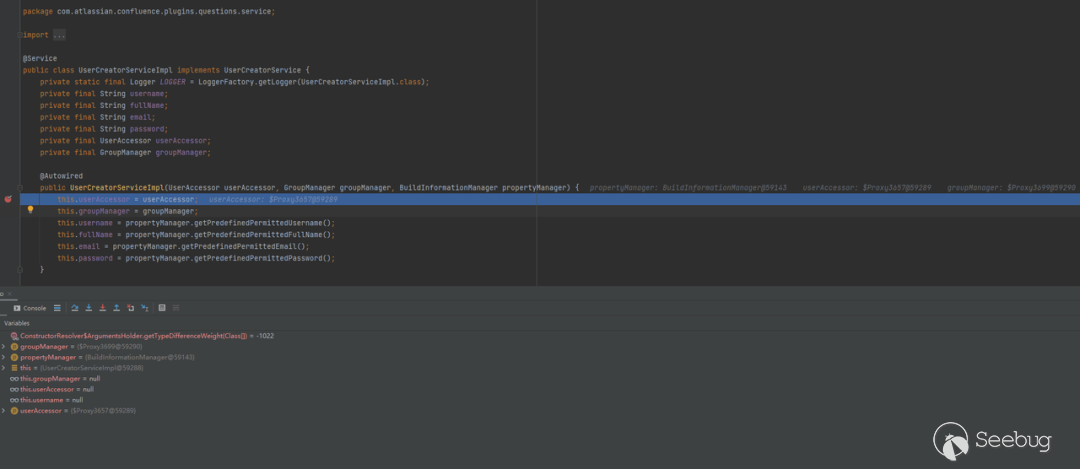Expand the groupManager variable node
Image resolution: width=1080 pixels, height=469 pixels.
3,346
